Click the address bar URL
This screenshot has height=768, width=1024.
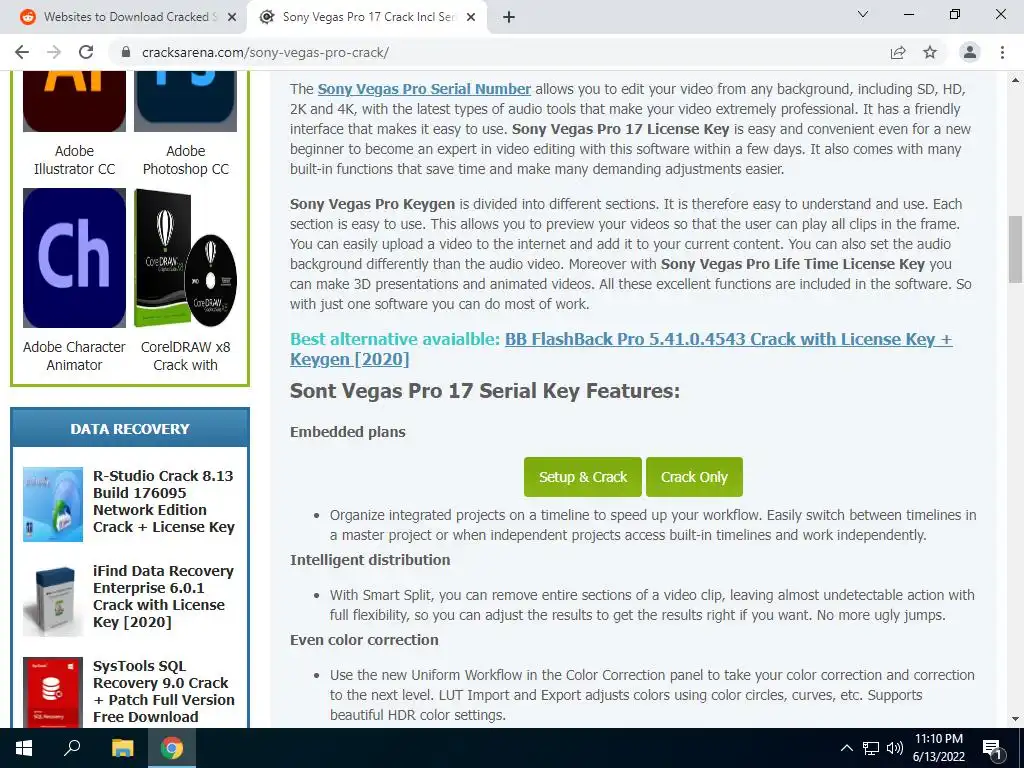pos(265,52)
